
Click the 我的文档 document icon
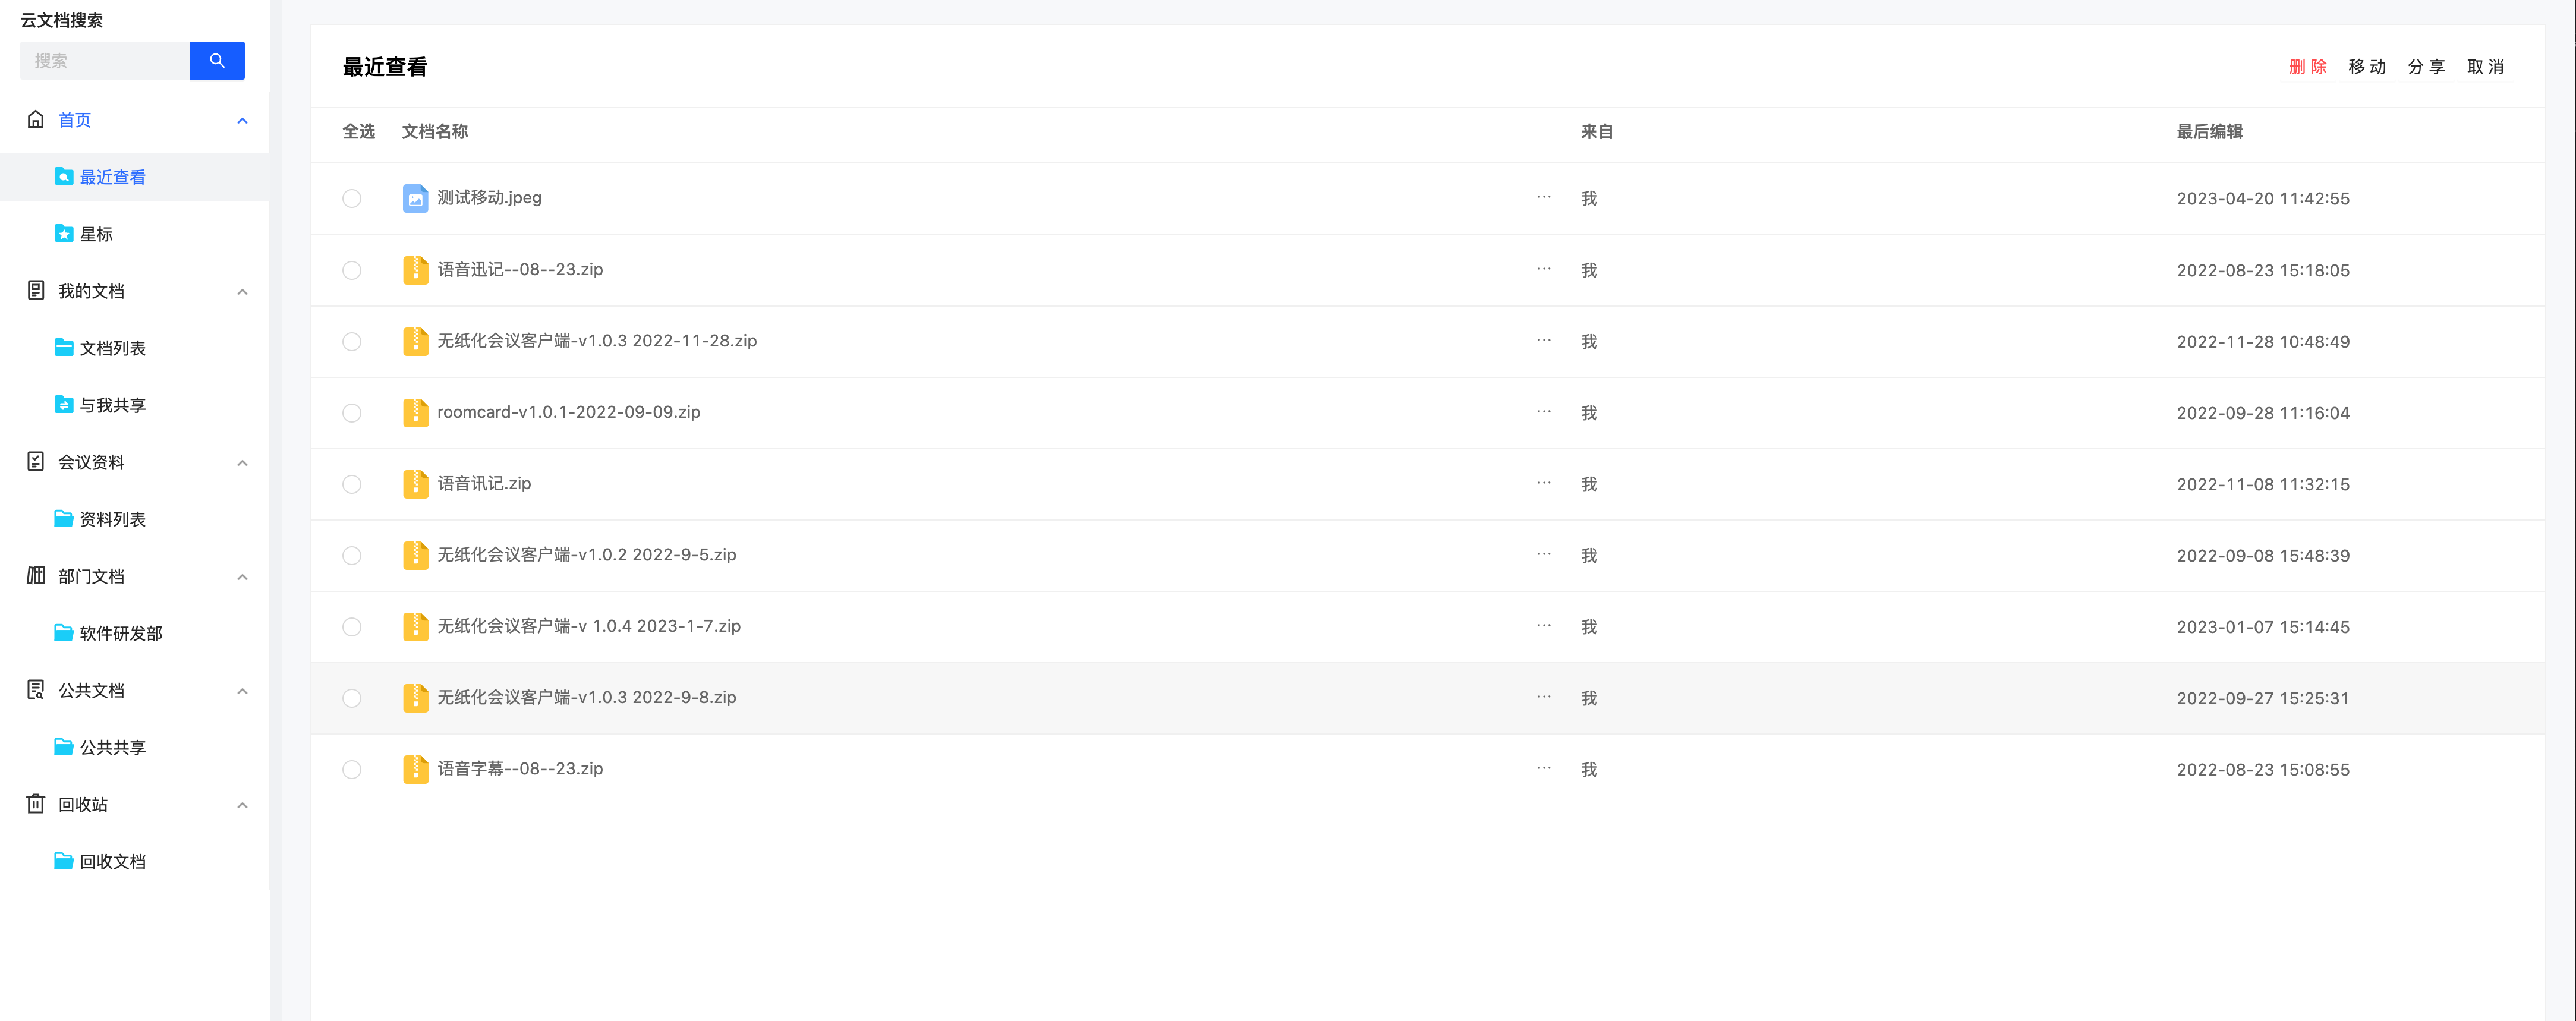36,290
